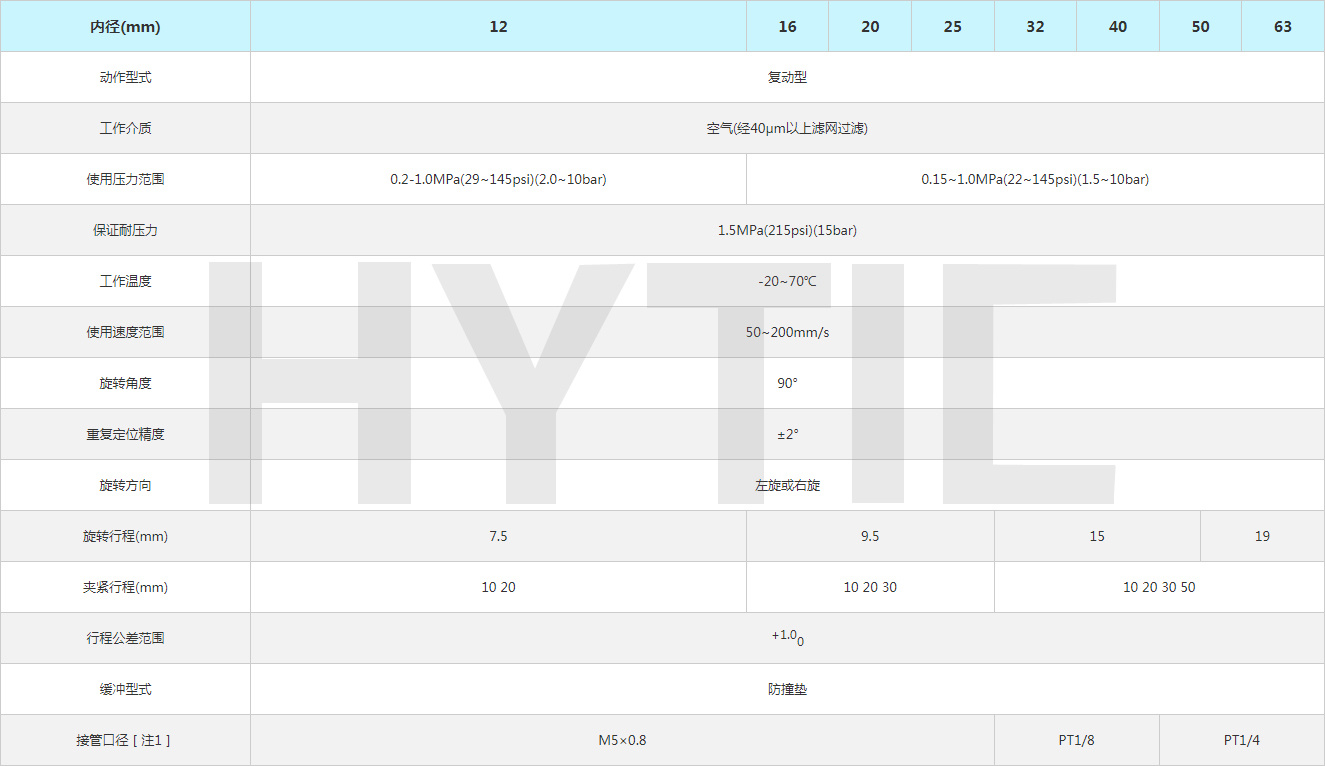Screen dimensions: 1325x766
Task: Click the 10 20 30 50 clamping stroke value
Action: (x=1159, y=587)
